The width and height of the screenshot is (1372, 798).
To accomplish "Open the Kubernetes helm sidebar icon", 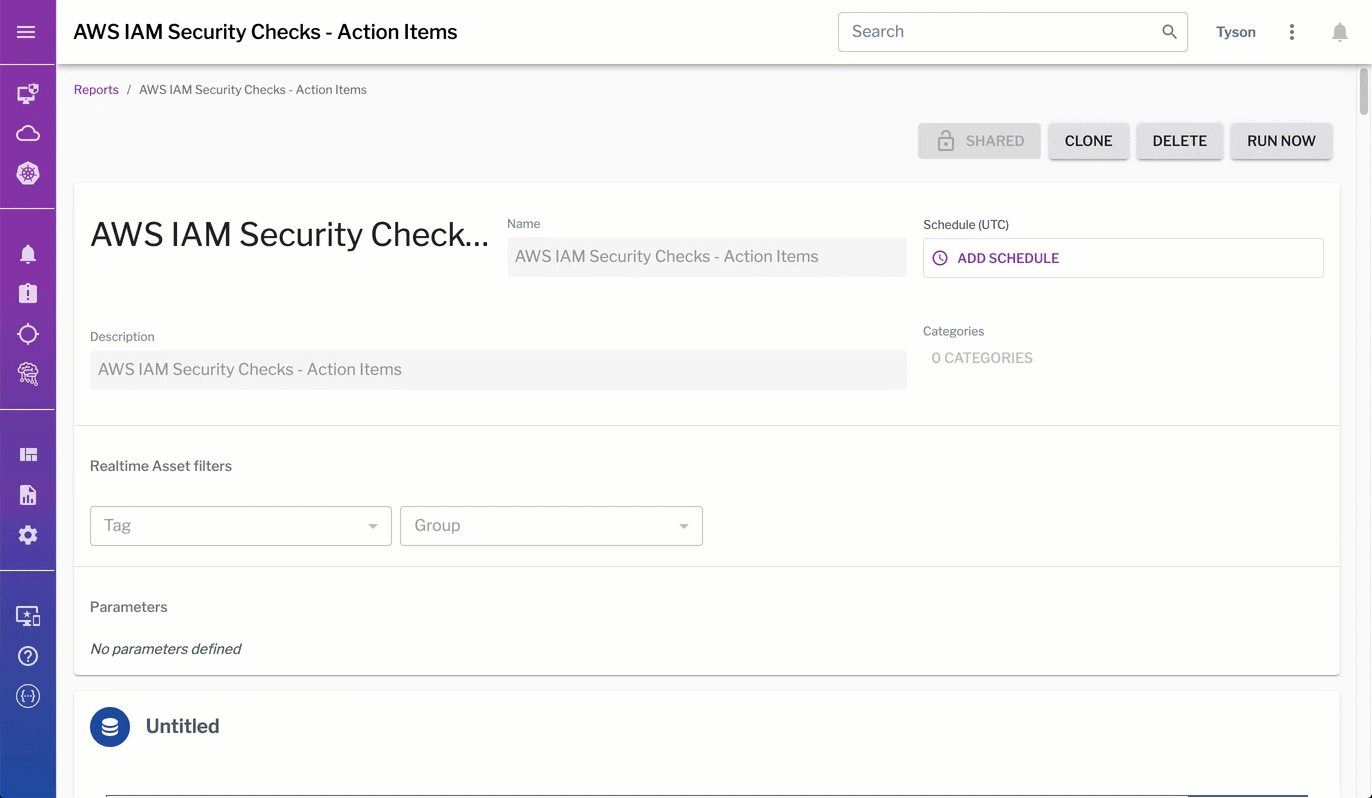I will tap(28, 173).
